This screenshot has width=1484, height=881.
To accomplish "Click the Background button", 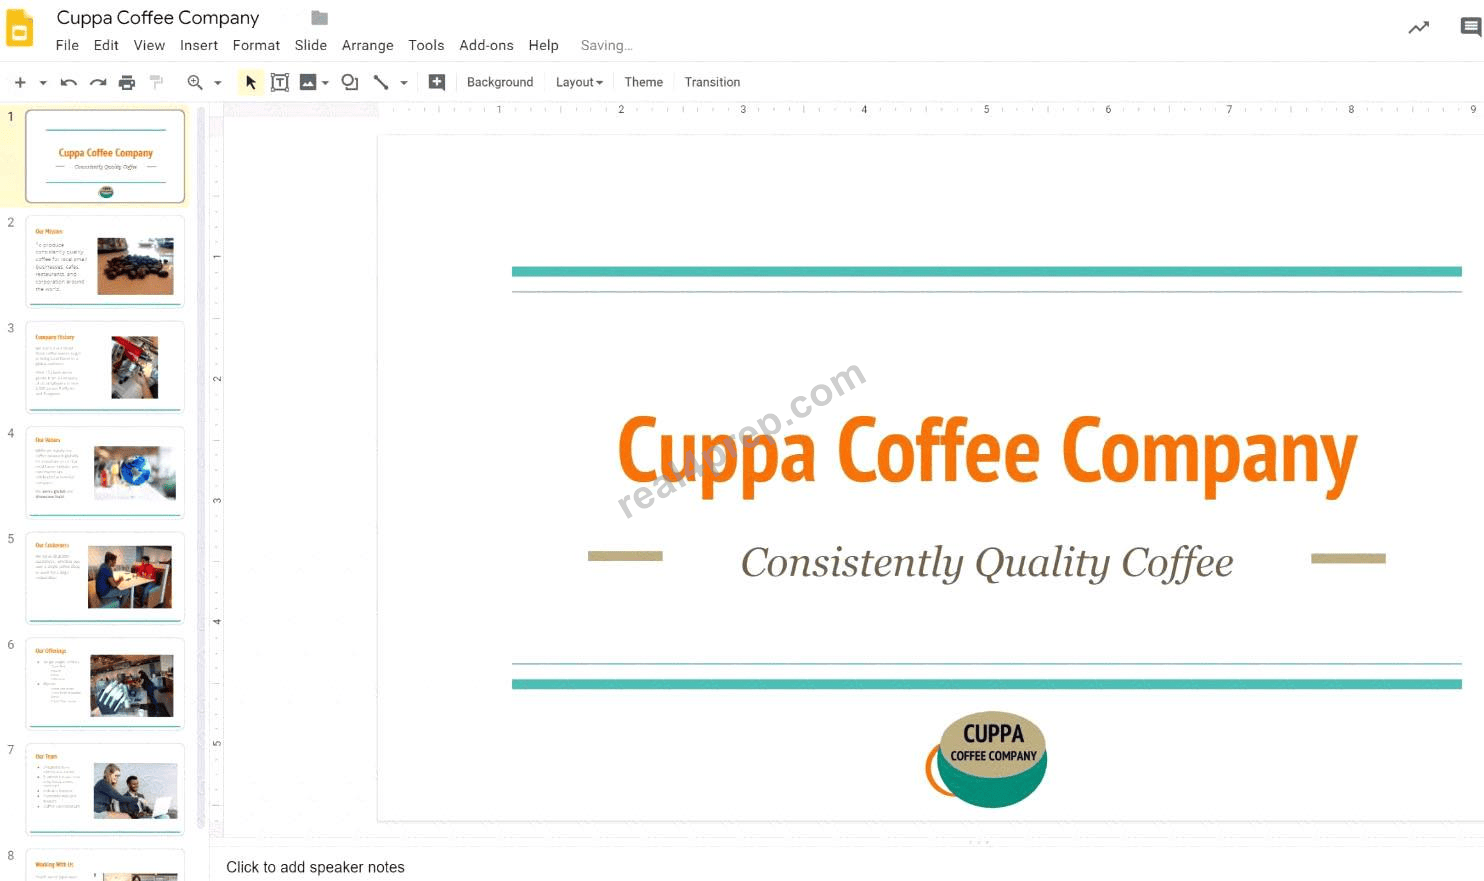I will pyautogui.click(x=500, y=82).
